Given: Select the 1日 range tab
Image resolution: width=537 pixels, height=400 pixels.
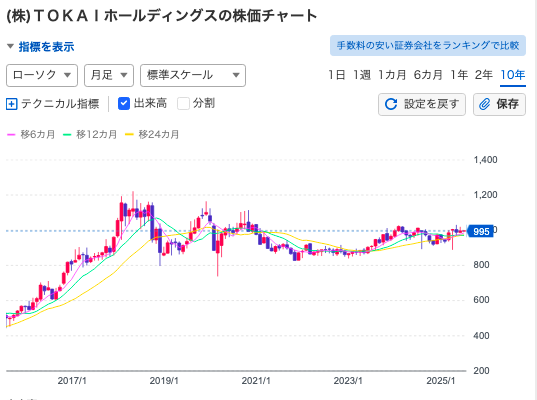Looking at the screenshot, I should point(336,75).
